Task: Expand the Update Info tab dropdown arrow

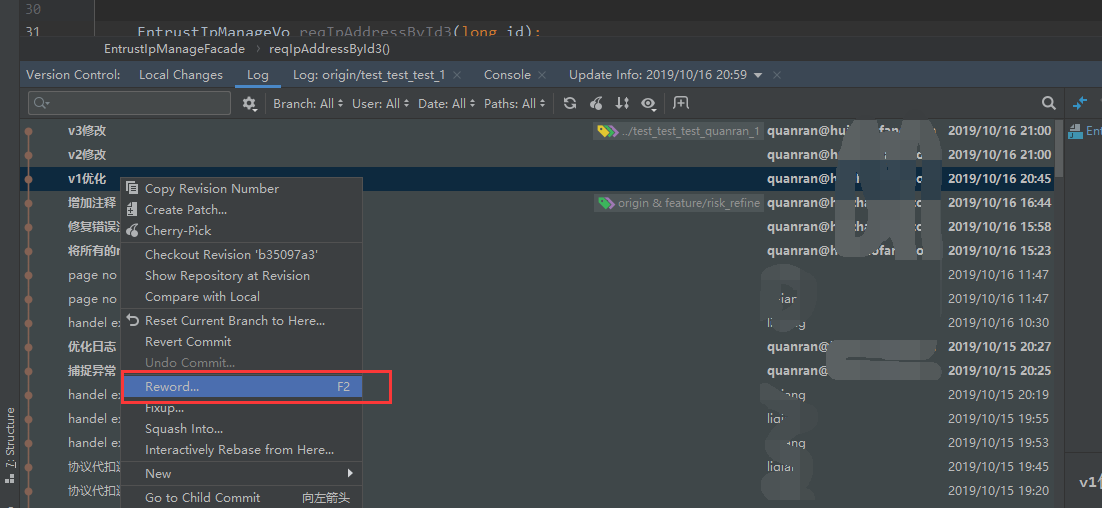Action: [758, 75]
